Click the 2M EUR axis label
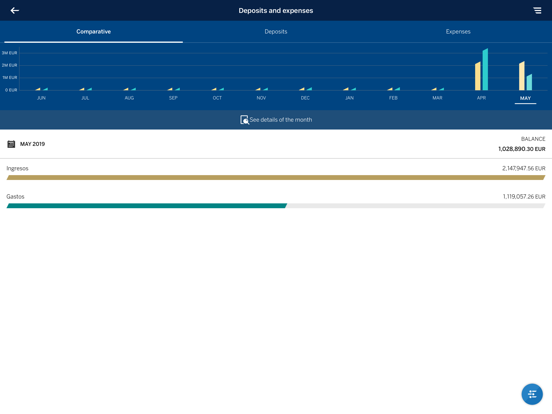Viewport: 552px width, 414px height. [10, 65]
